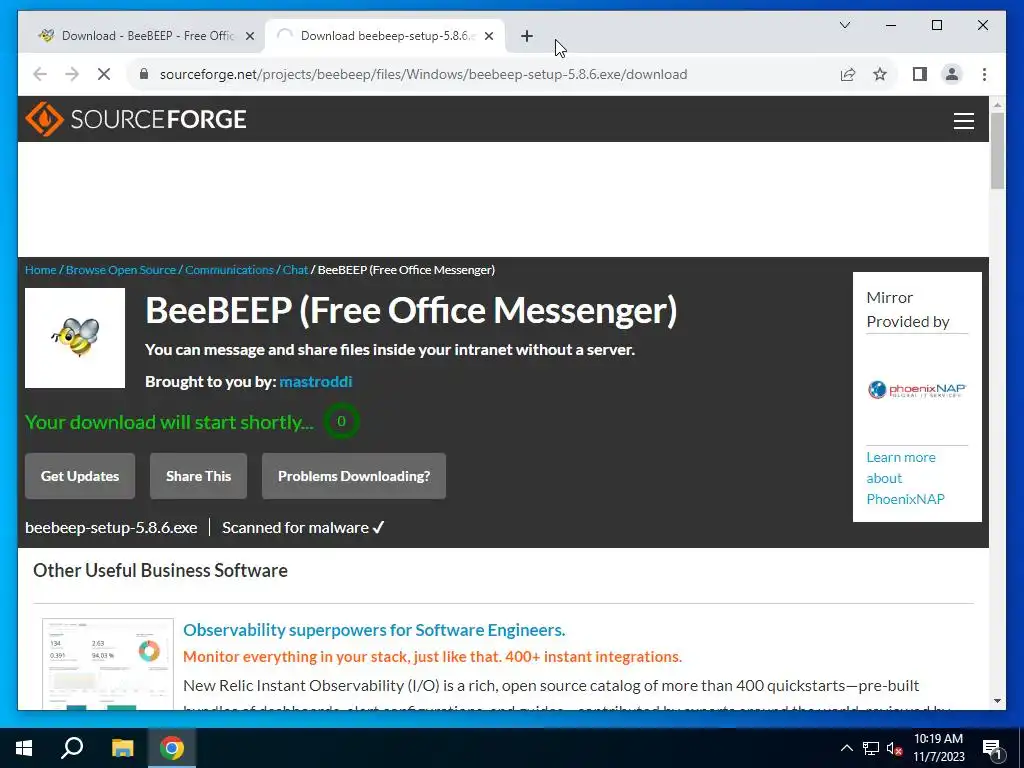The width and height of the screenshot is (1024, 768).
Task: Open File Explorer from taskbar
Action: [122, 748]
